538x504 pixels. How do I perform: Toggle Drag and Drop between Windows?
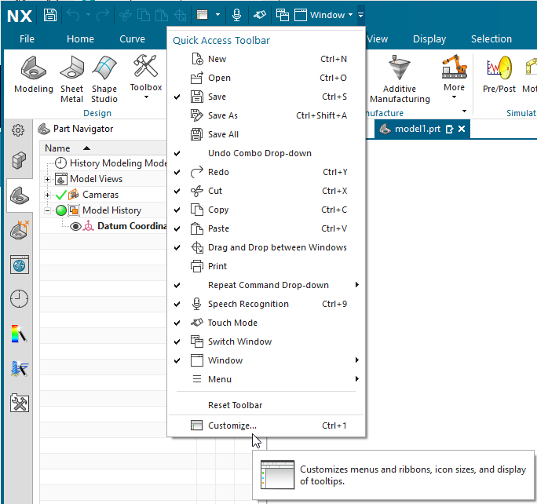(266, 247)
